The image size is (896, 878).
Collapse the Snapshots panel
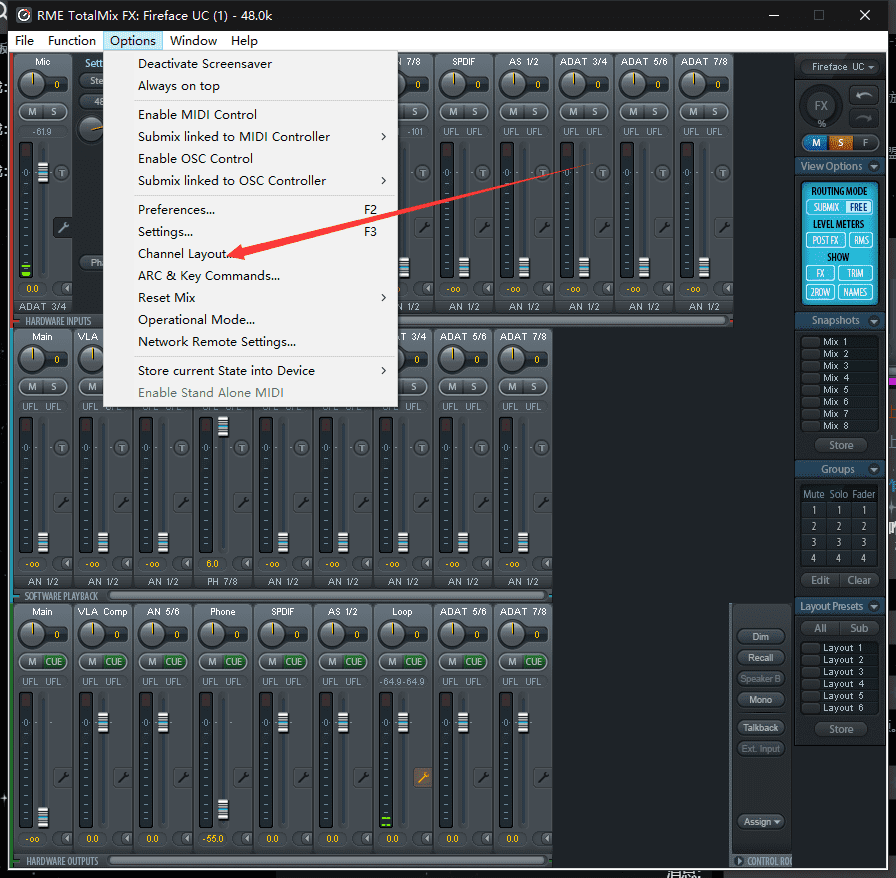(874, 321)
